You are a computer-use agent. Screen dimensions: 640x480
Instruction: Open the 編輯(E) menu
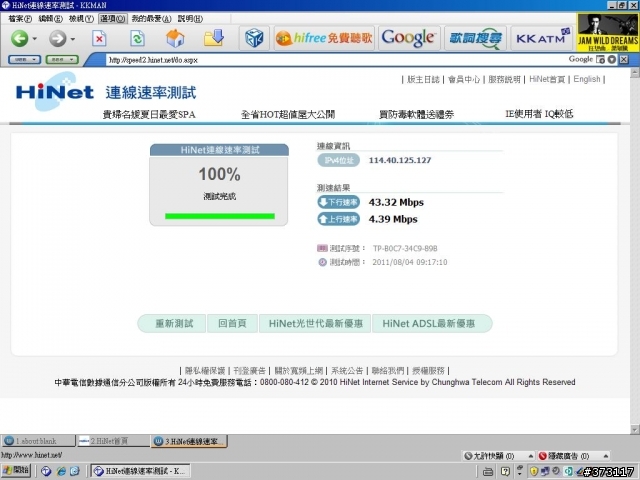50,19
